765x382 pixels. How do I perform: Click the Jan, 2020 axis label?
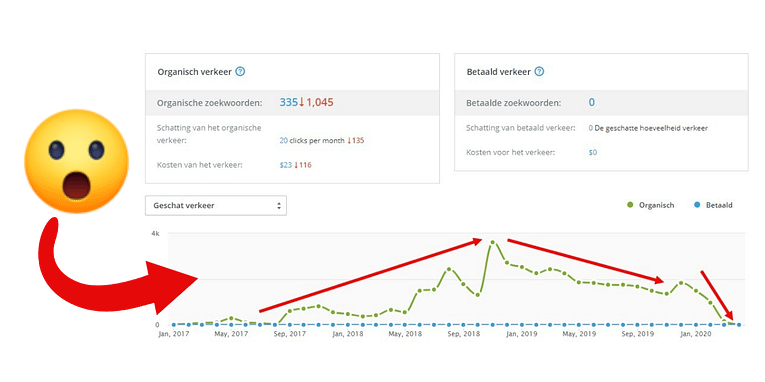pos(696,335)
